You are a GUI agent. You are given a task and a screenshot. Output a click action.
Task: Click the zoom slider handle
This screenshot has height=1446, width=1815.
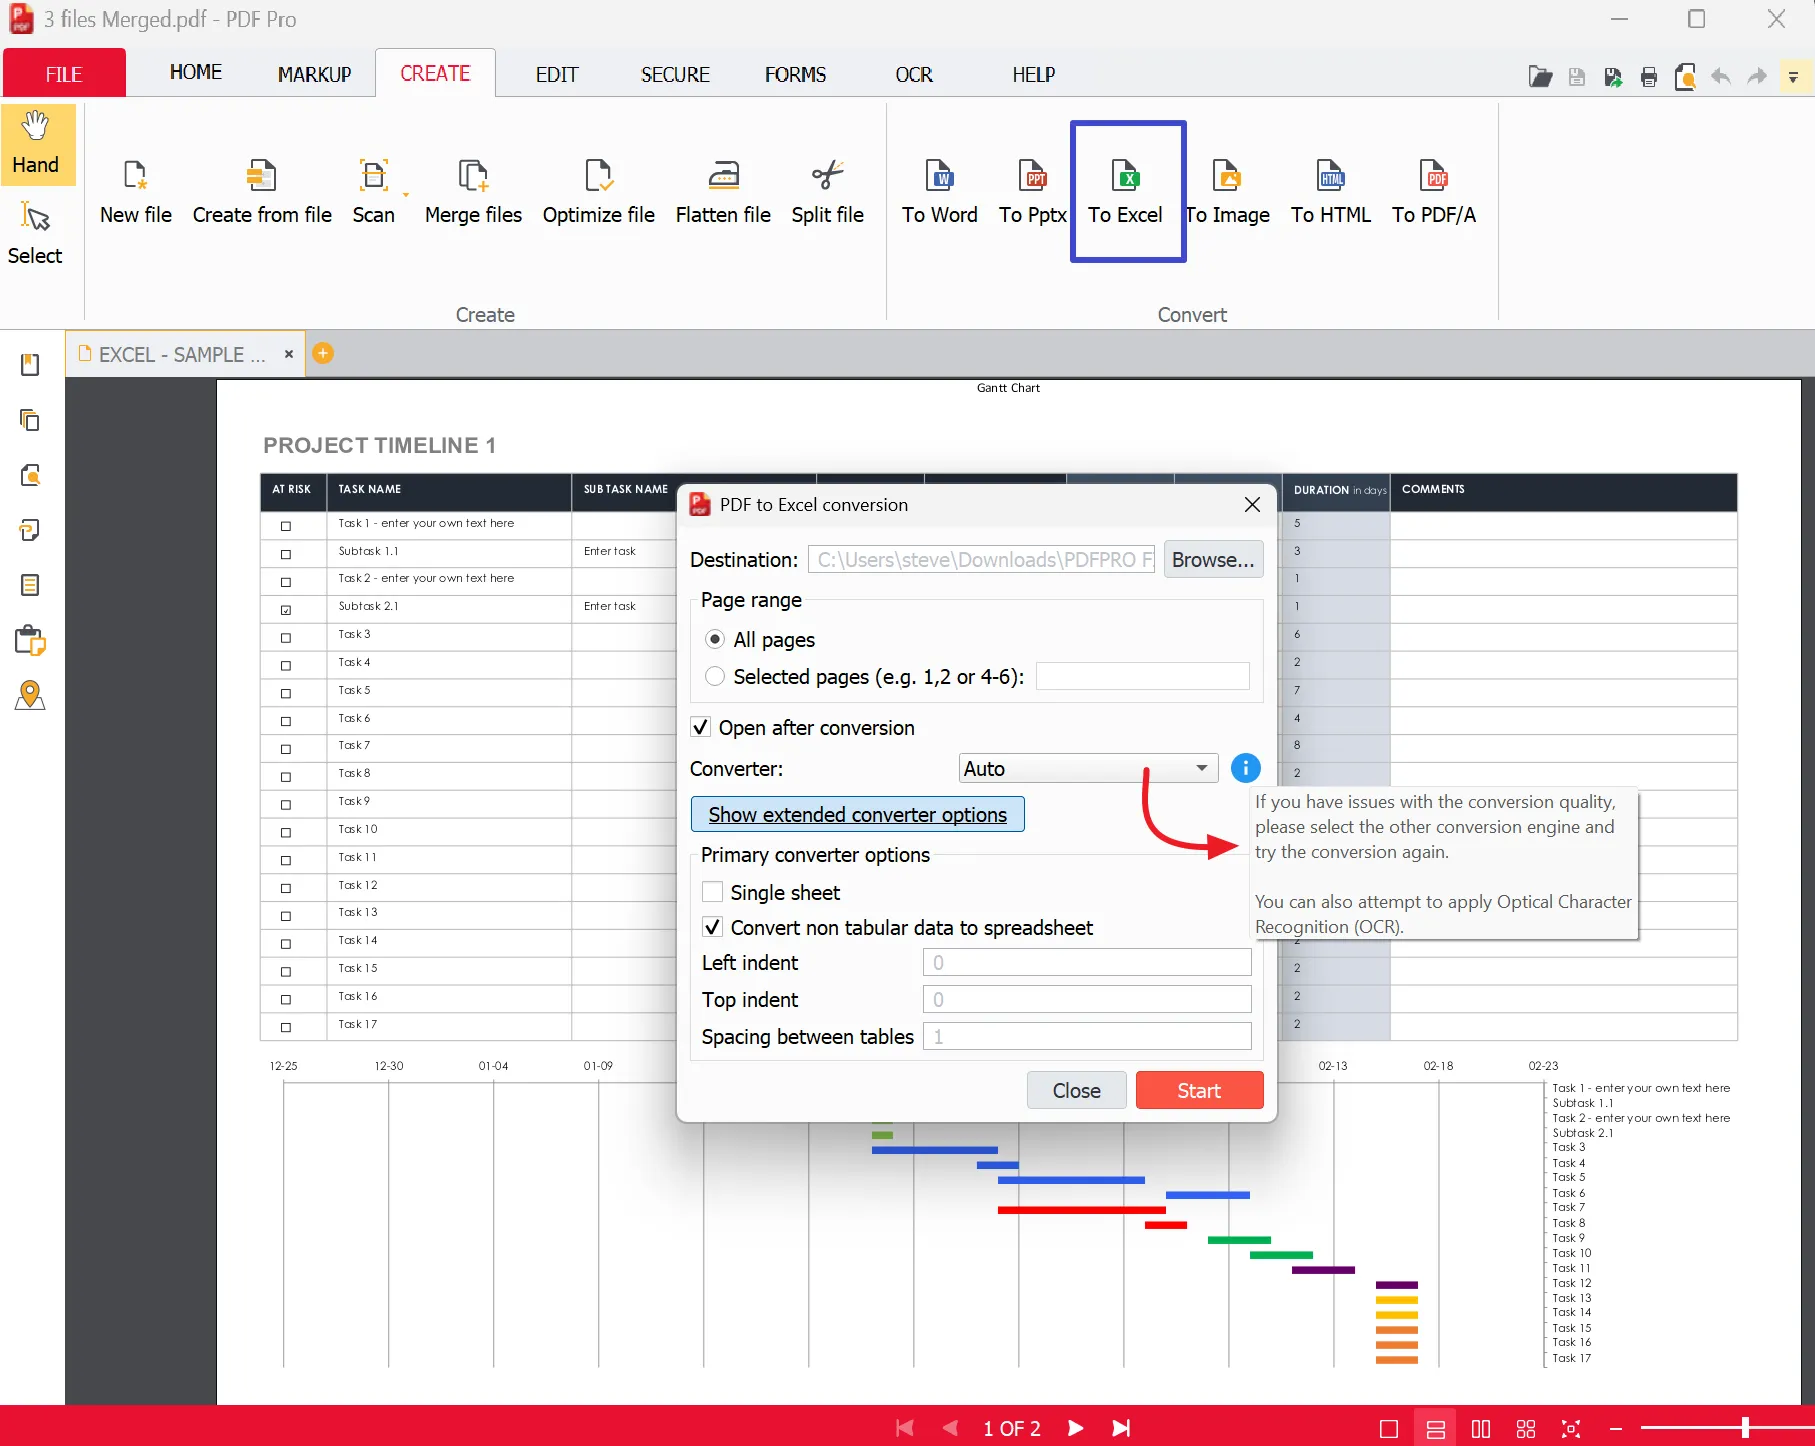coord(1745,1428)
